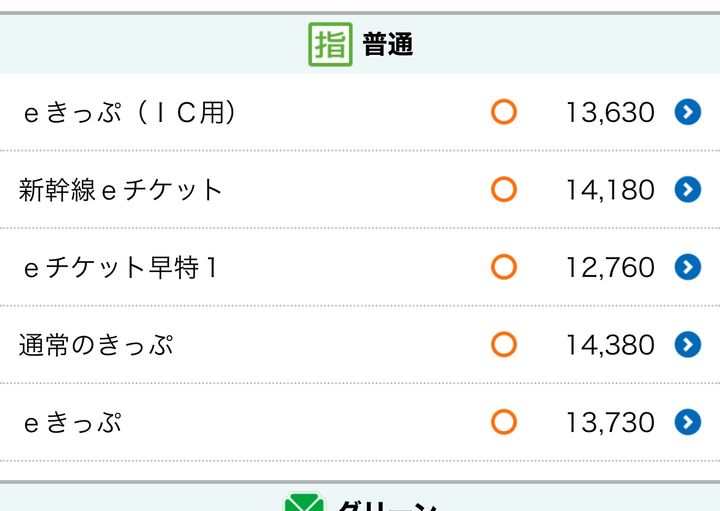Image resolution: width=720 pixels, height=511 pixels.
Task: Click the availability circle for 通常のきっぷ
Action: (504, 345)
